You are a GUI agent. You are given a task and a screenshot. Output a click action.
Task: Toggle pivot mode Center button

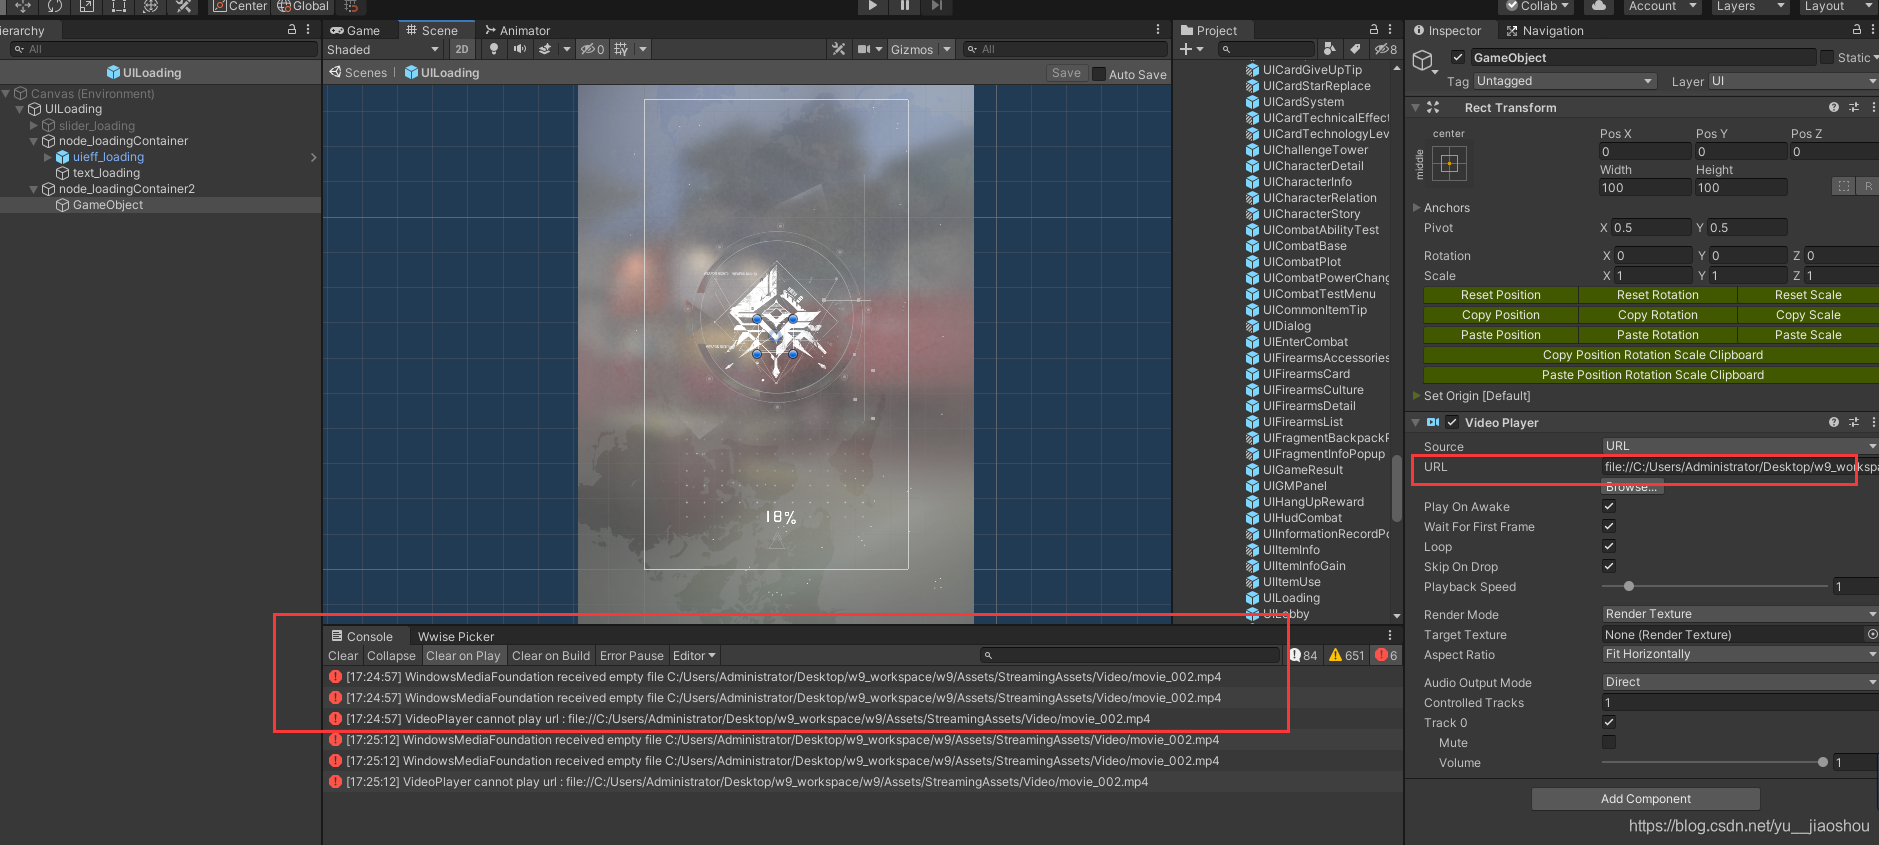(240, 6)
